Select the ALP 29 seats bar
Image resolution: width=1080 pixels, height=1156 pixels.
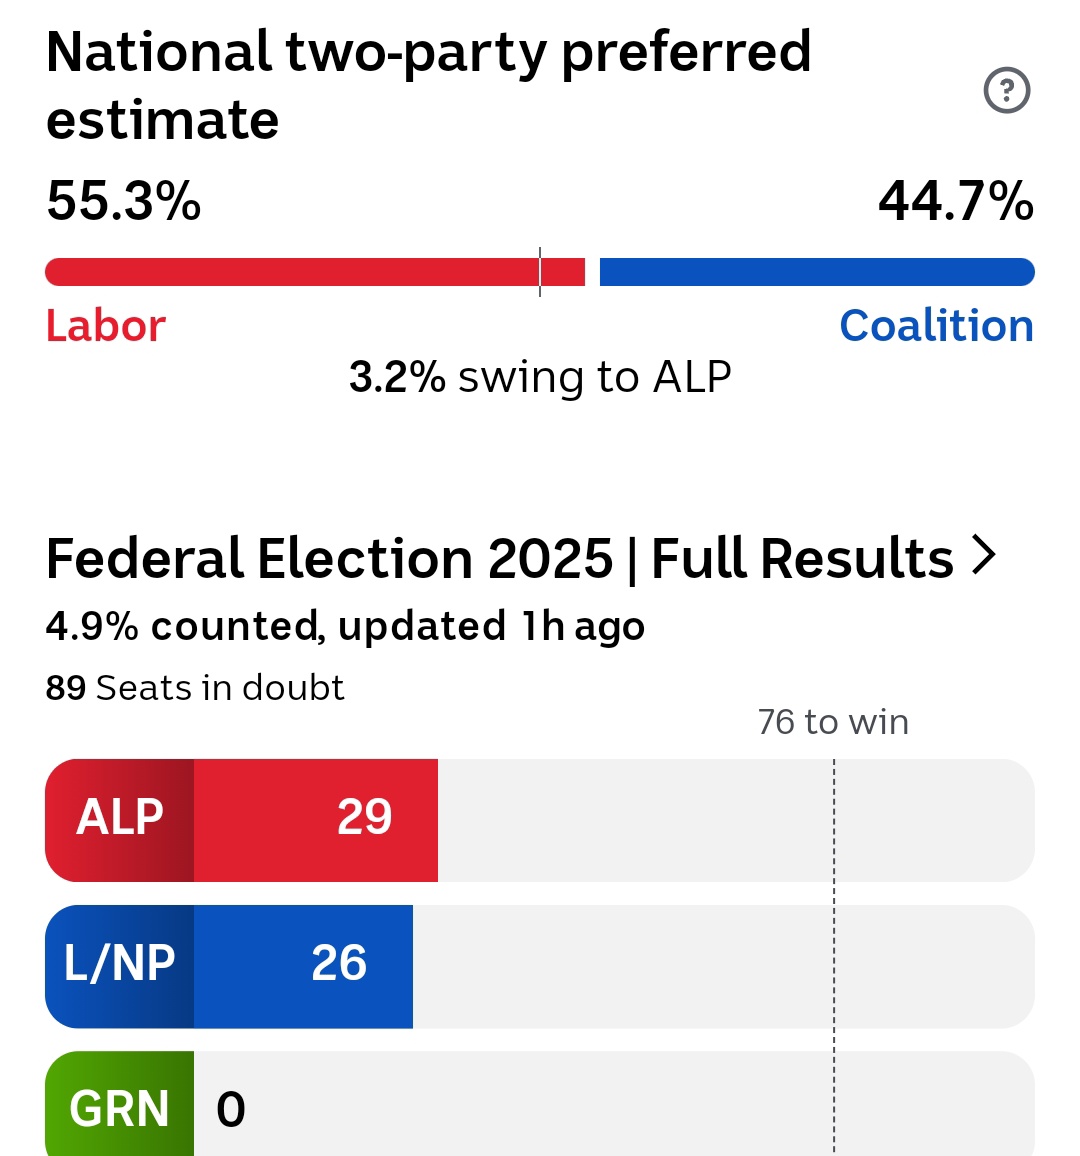pyautogui.click(x=241, y=820)
